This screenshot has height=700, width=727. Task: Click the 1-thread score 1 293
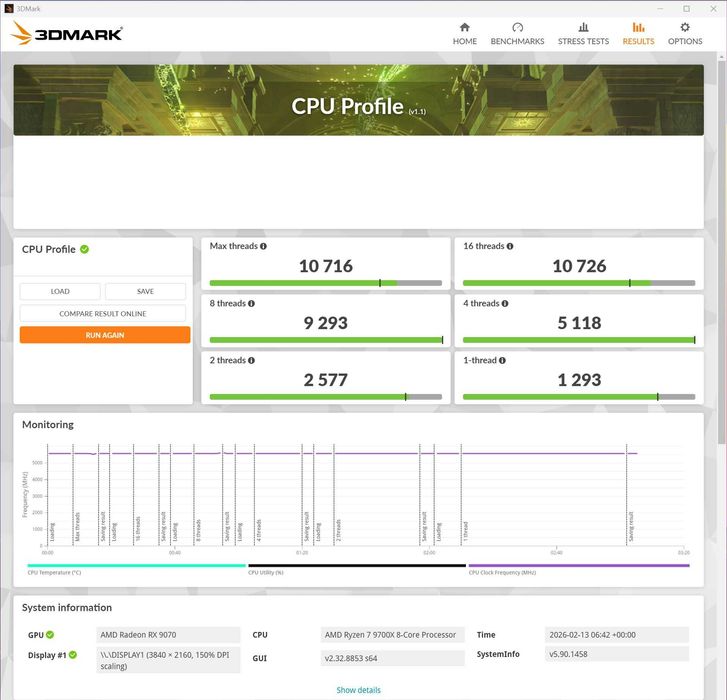[x=579, y=380]
